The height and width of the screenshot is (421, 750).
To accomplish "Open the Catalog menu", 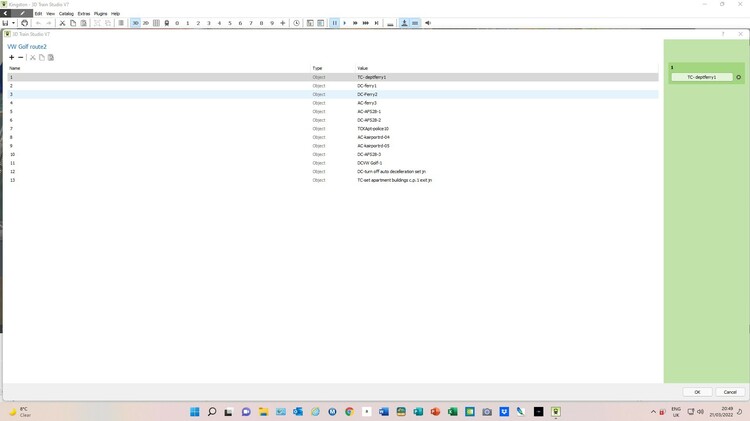I will pos(66,14).
